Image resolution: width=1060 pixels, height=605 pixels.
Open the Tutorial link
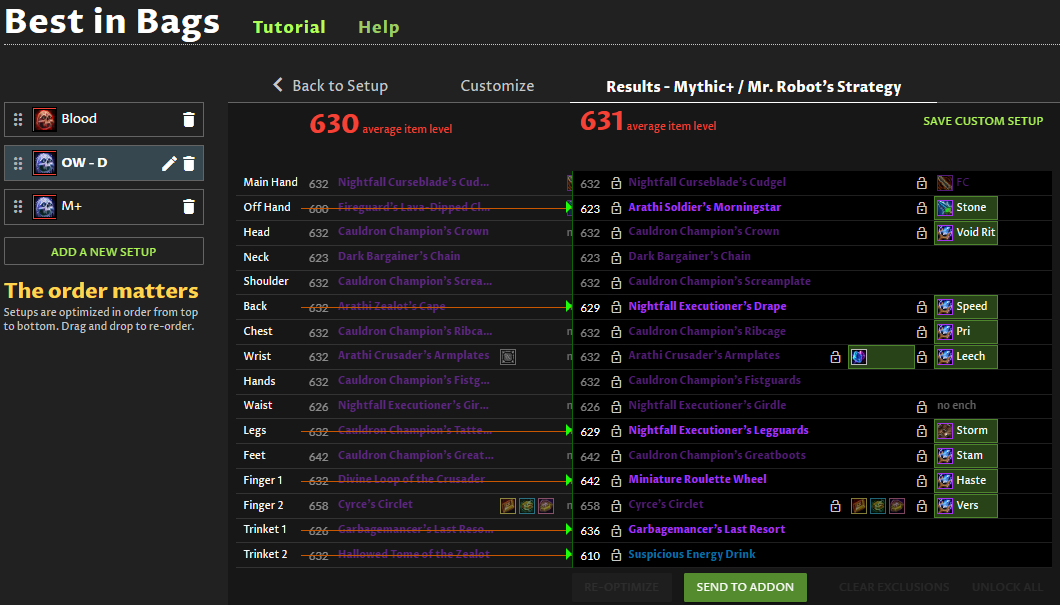[289, 27]
